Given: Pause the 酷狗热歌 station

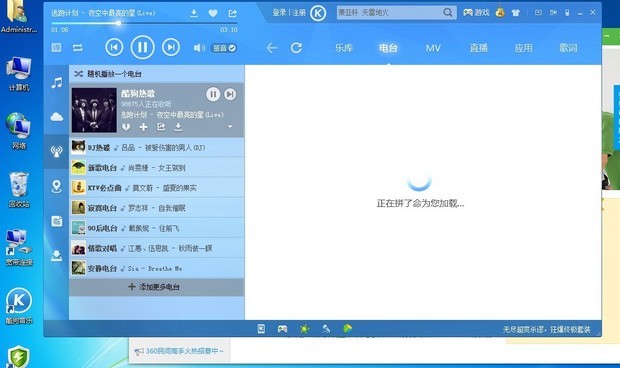Looking at the screenshot, I should 213,94.
